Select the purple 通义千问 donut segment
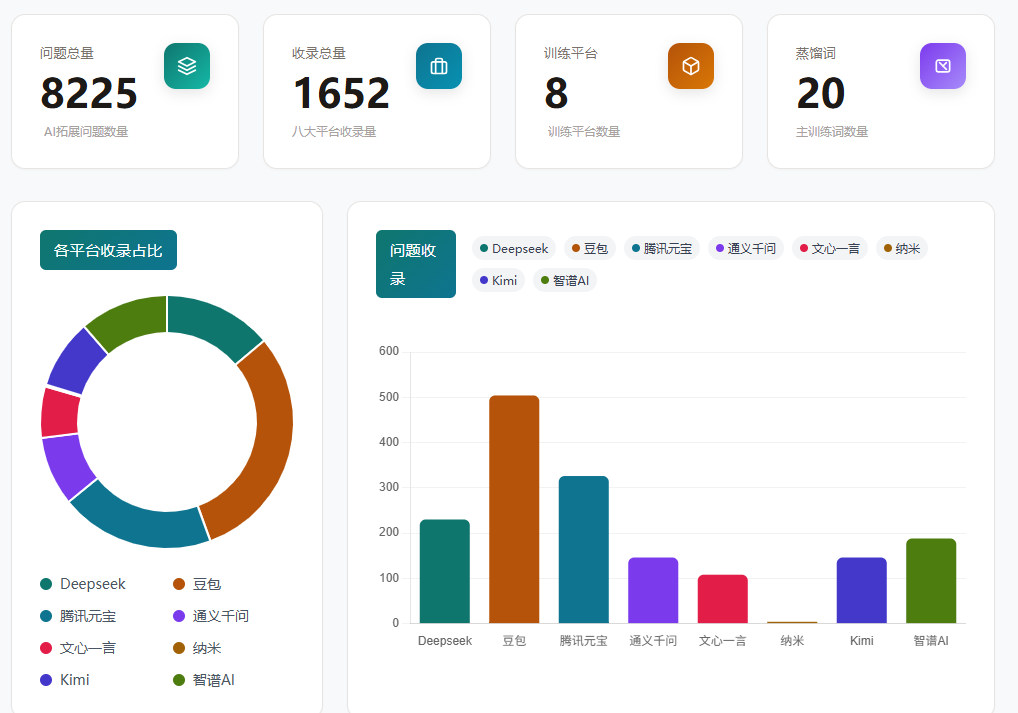This screenshot has height=713, width=1018. point(67,466)
